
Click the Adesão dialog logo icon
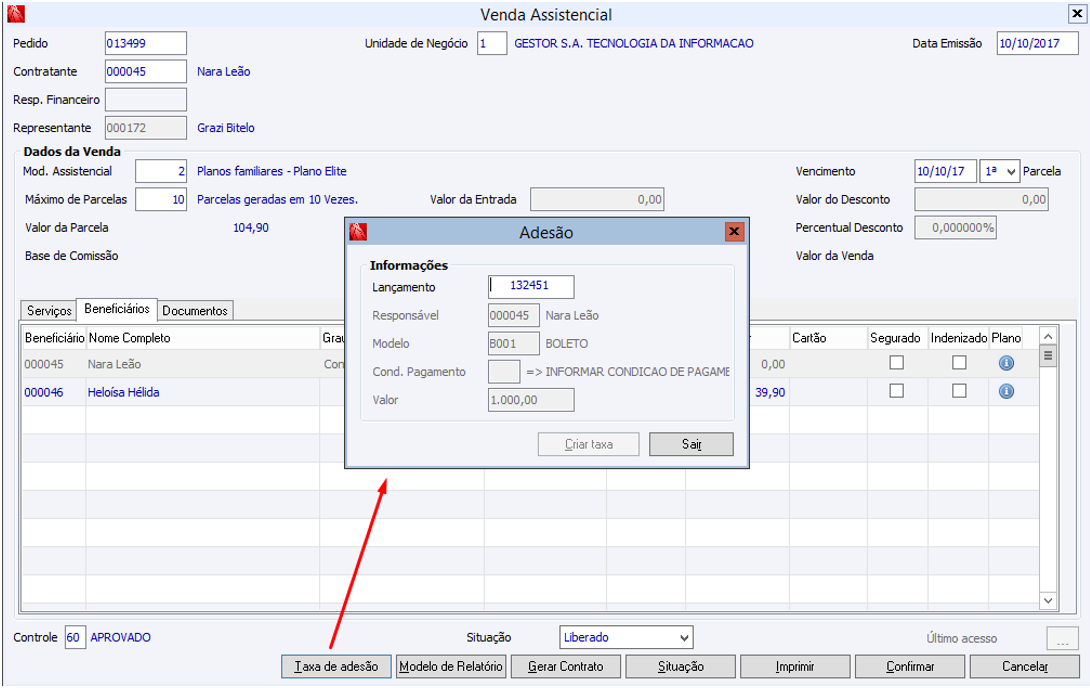[x=358, y=231]
